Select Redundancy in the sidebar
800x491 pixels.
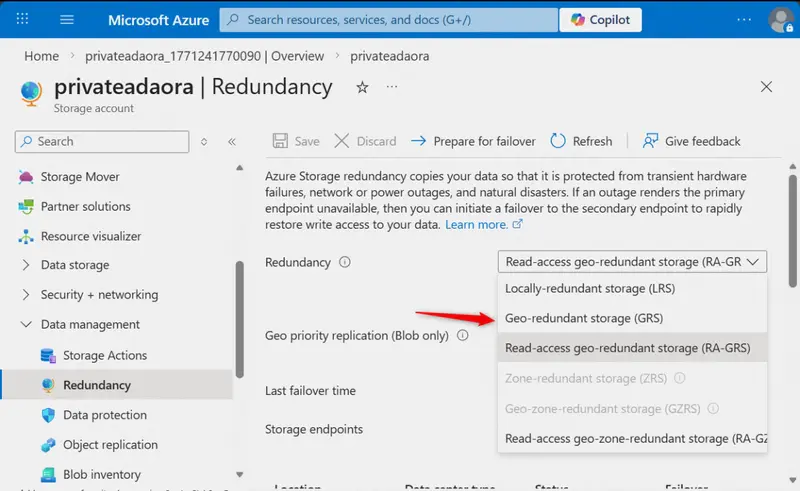(x=117, y=385)
